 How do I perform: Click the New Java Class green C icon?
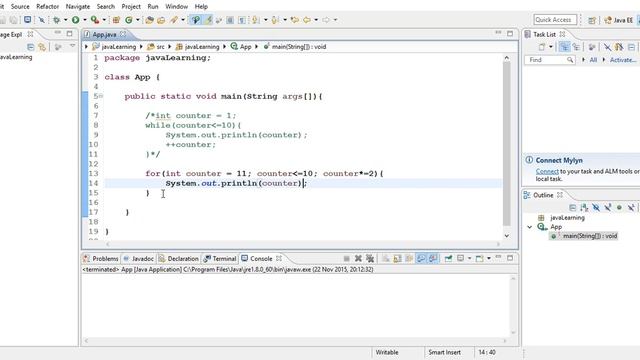(129, 20)
